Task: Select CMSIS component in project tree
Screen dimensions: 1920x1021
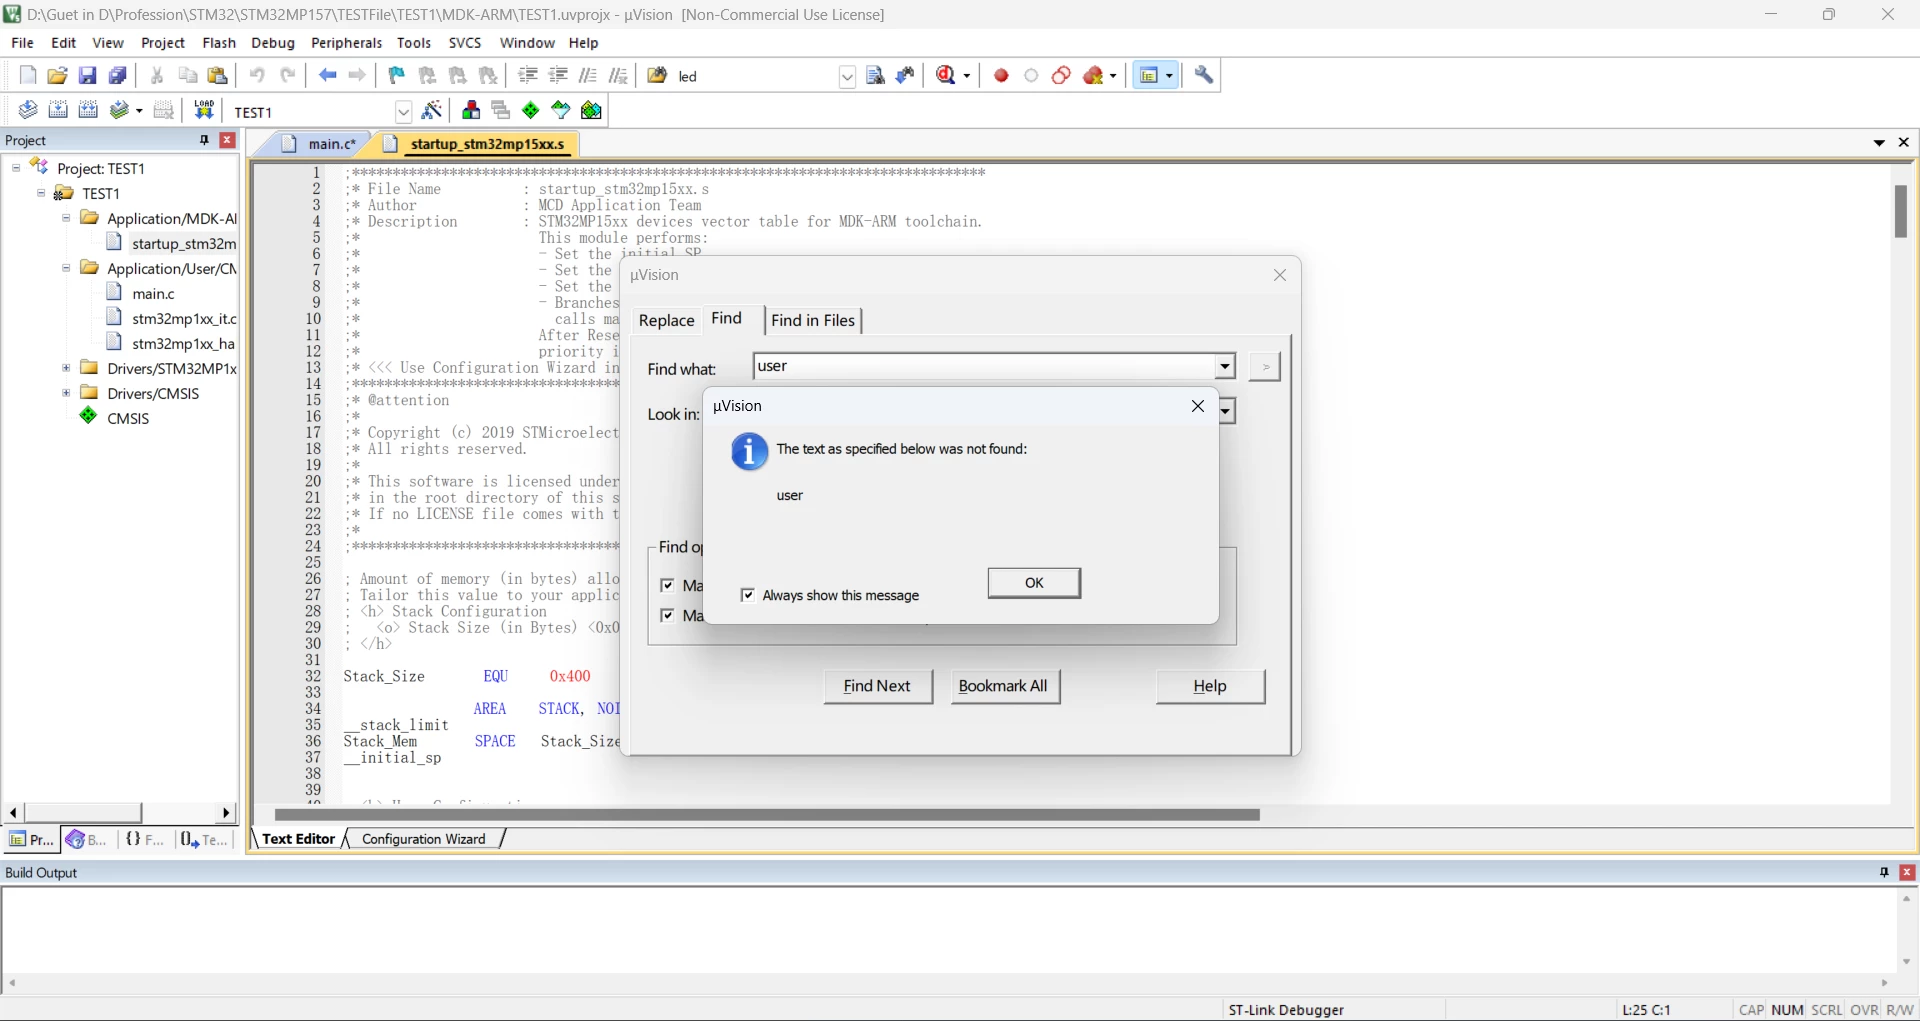Action: click(128, 418)
